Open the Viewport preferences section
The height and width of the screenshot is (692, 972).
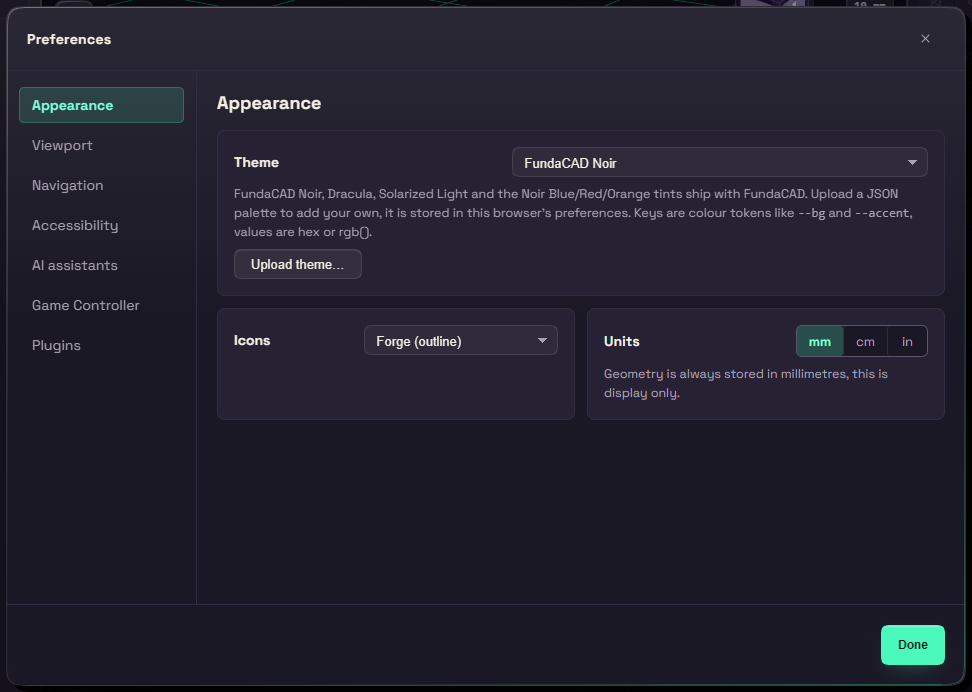[101, 145]
